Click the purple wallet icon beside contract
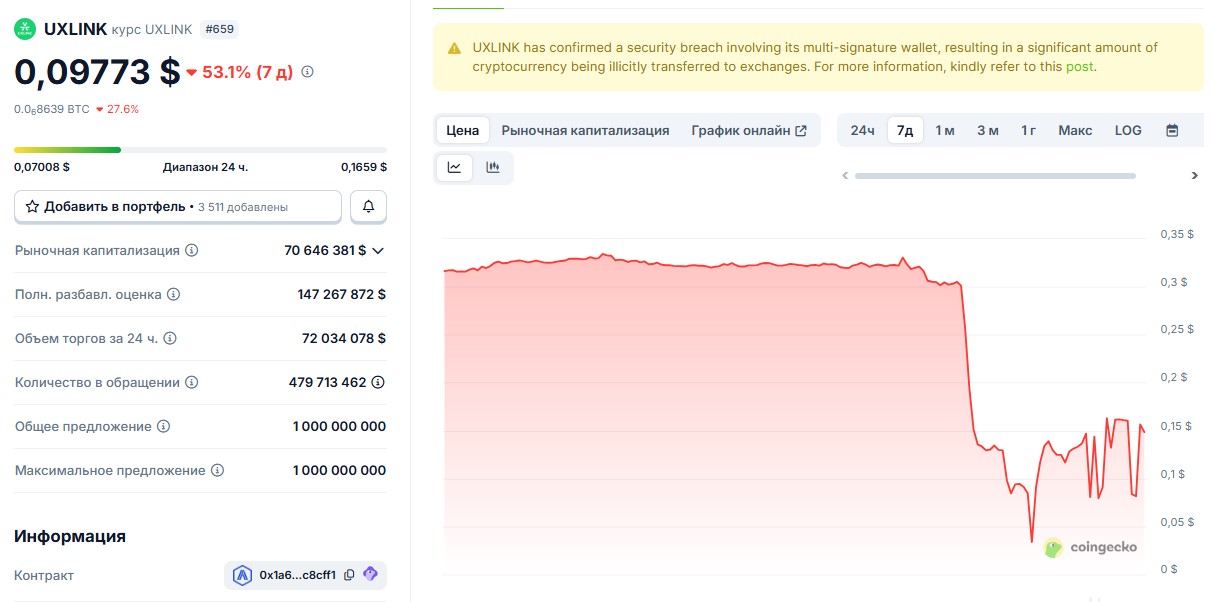The image size is (1211, 602). click(370, 575)
